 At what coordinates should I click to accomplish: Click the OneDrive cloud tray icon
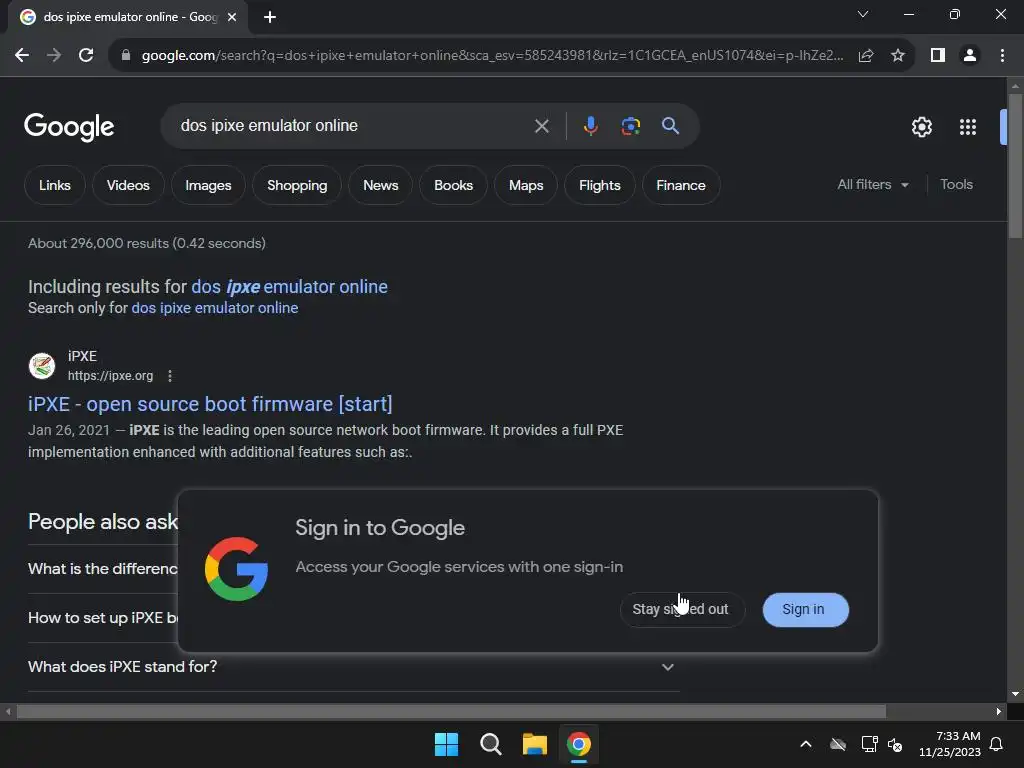[838, 744]
